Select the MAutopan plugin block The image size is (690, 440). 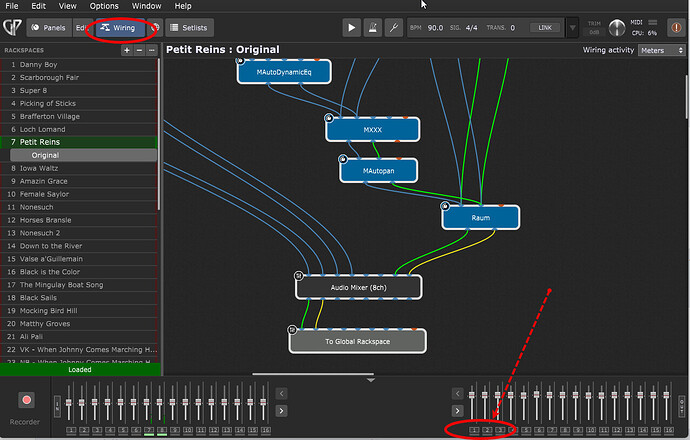coord(378,171)
